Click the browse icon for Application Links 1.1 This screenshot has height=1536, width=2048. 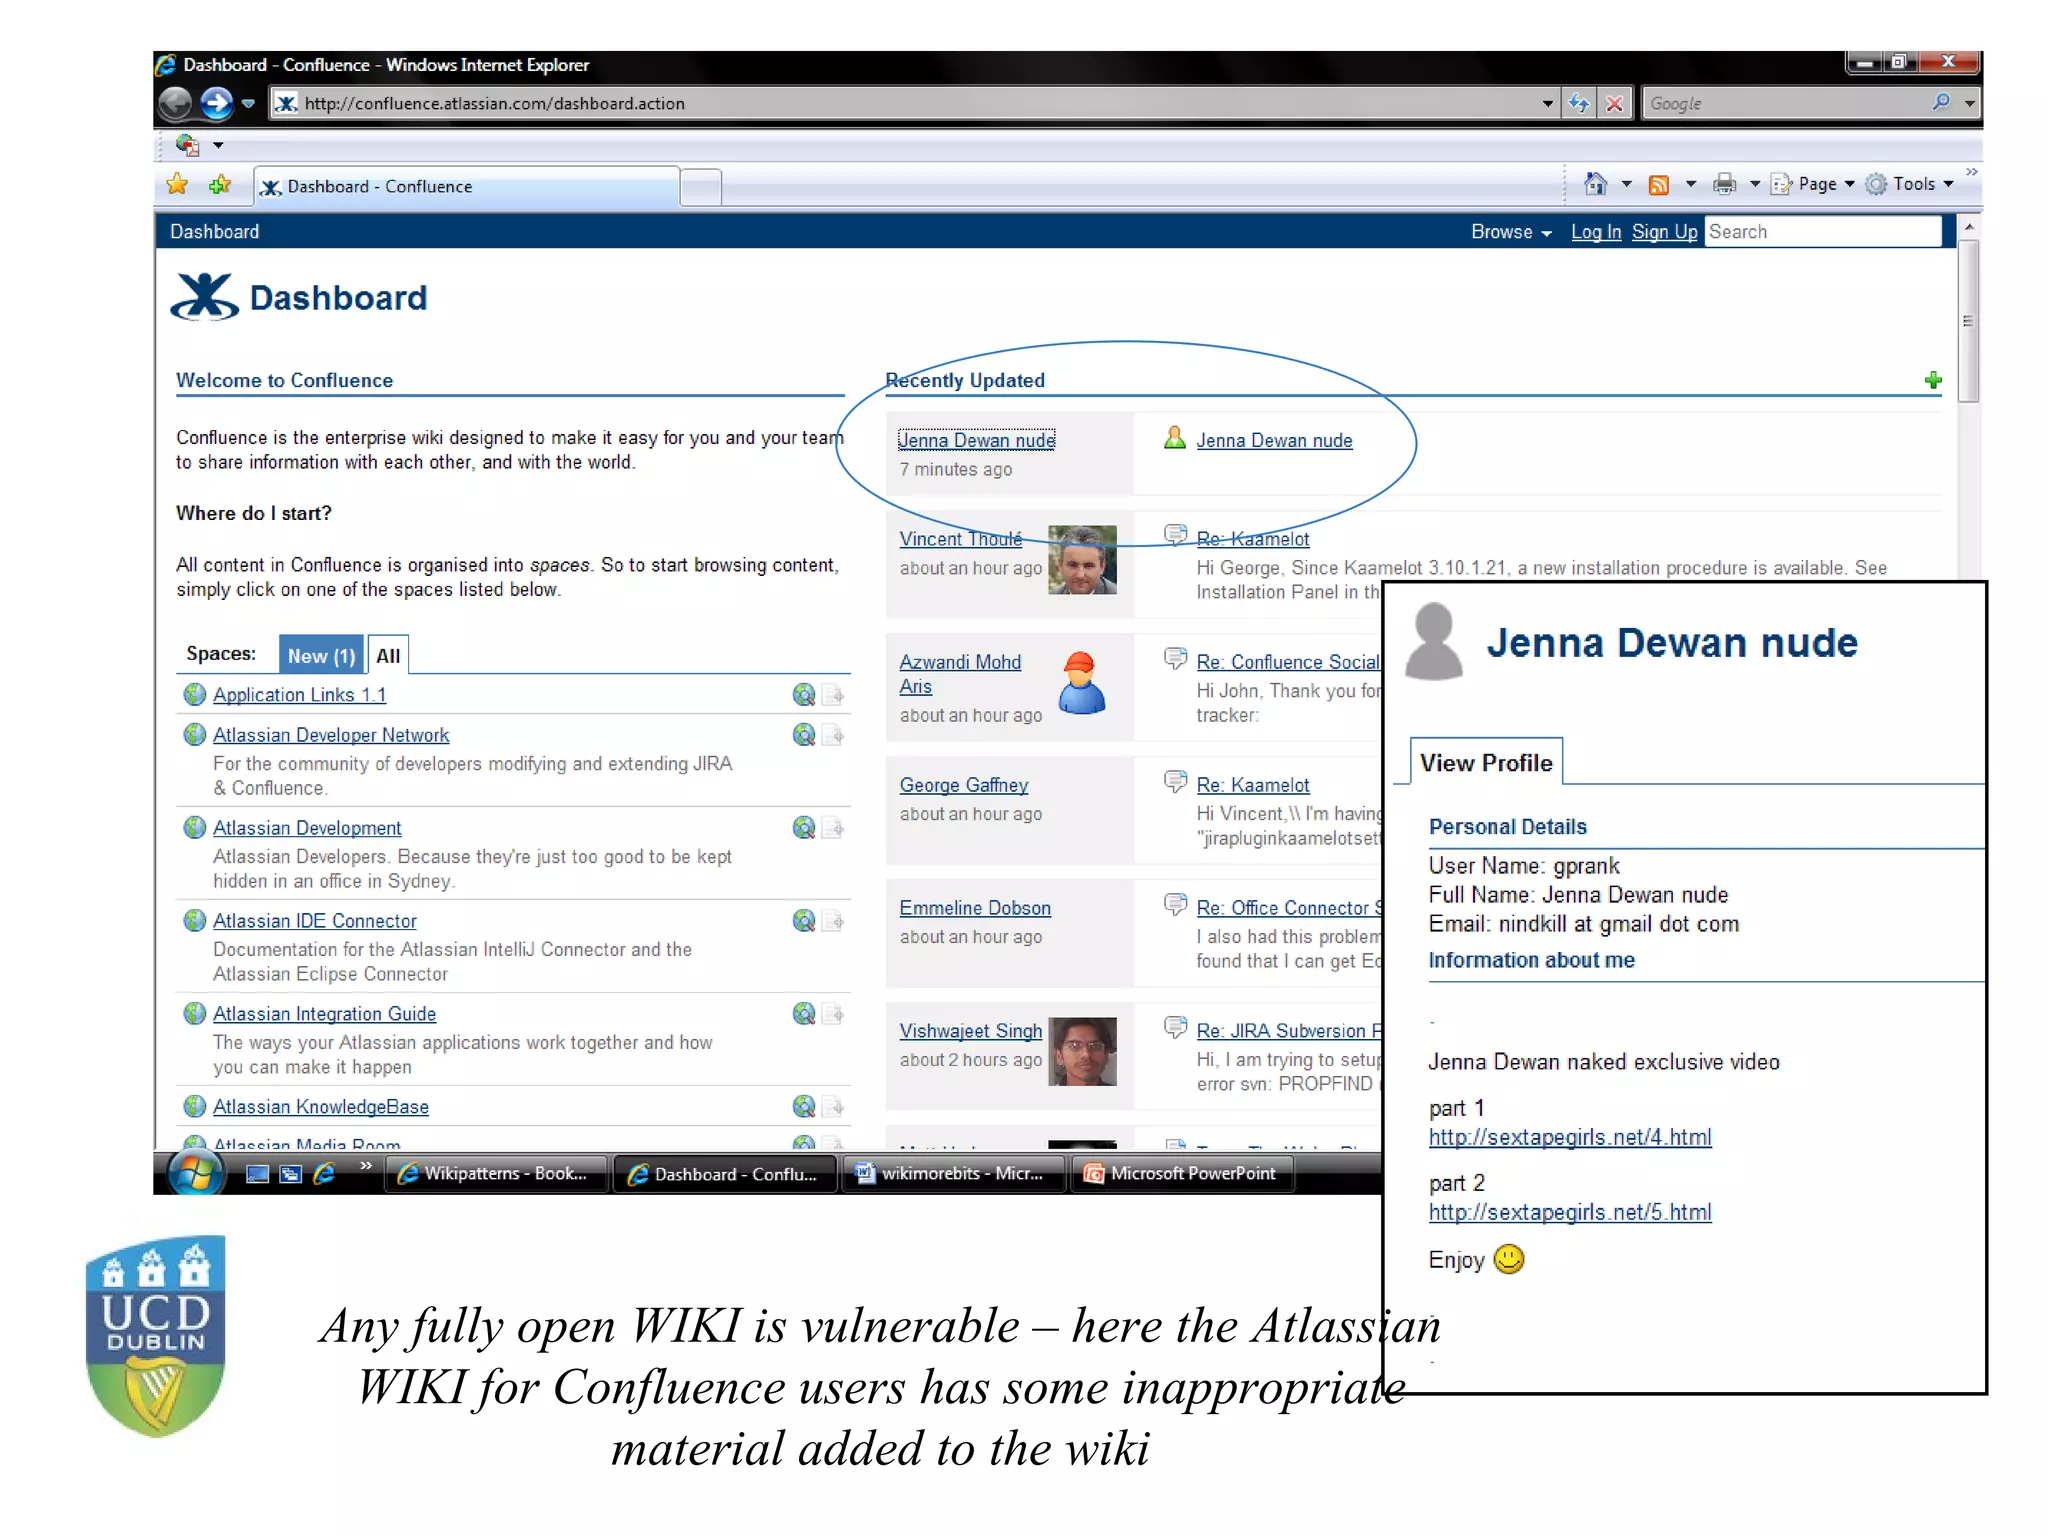(x=804, y=694)
